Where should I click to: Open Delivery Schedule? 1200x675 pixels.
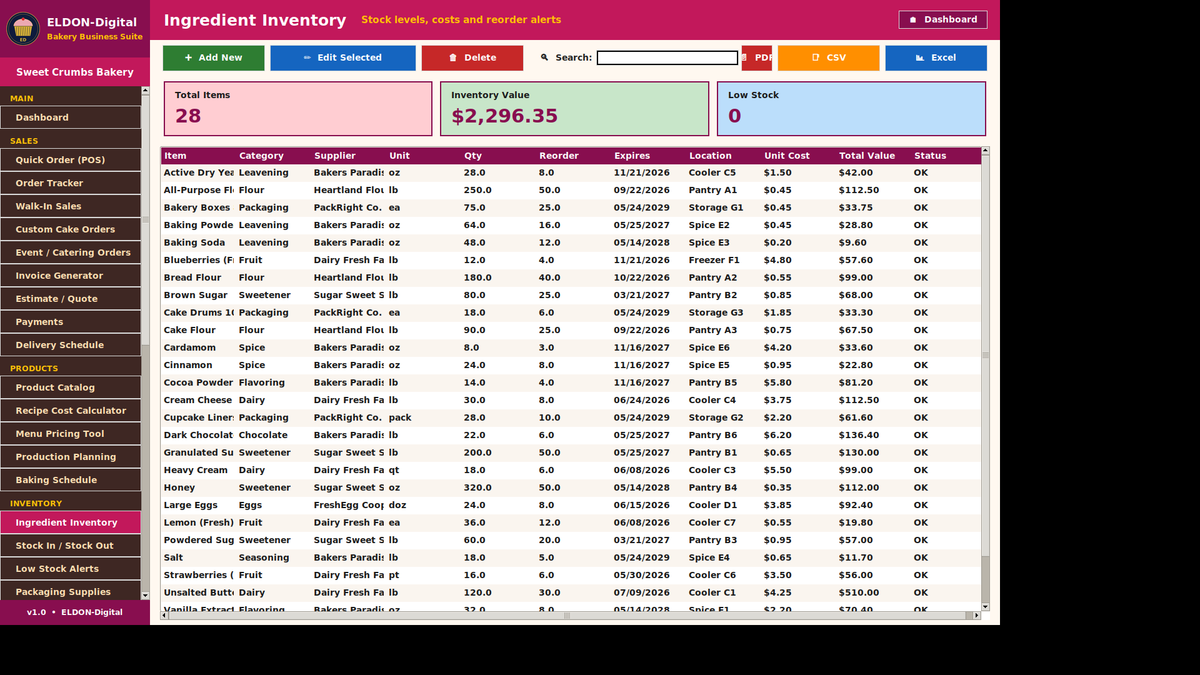tap(70, 345)
